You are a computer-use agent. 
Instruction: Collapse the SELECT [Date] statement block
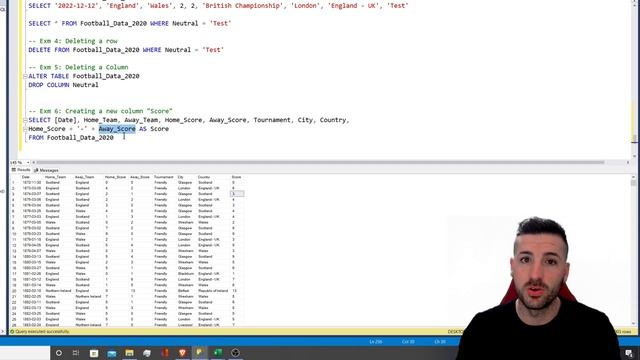25,120
